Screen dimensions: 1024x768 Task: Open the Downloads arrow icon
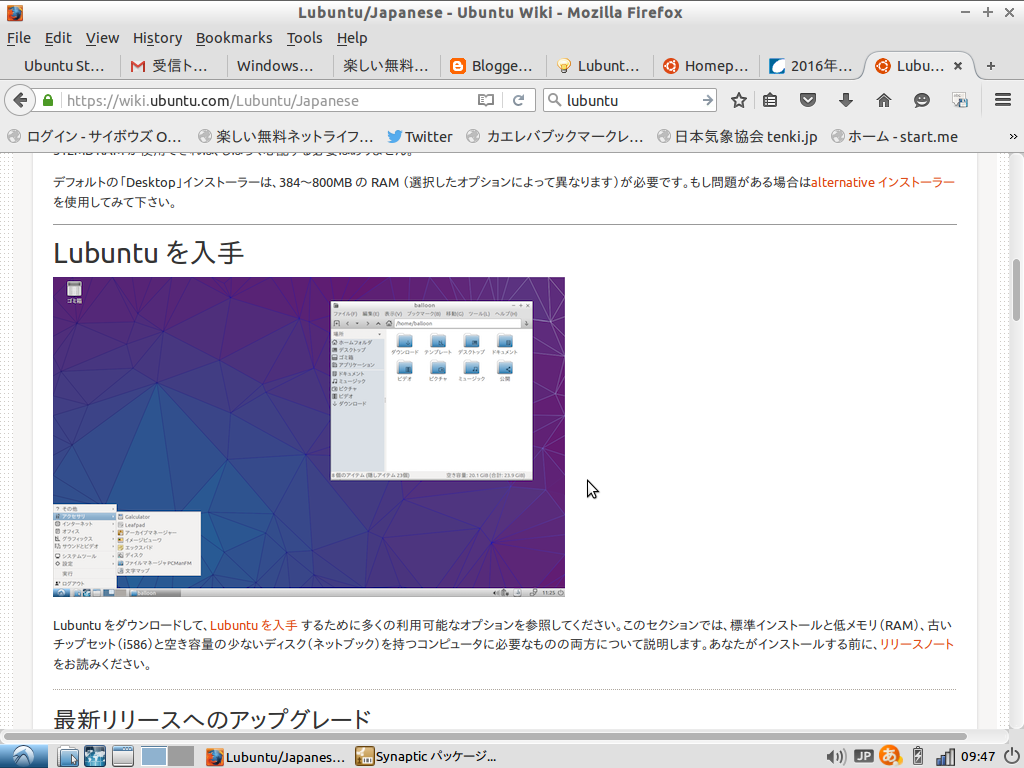[846, 100]
